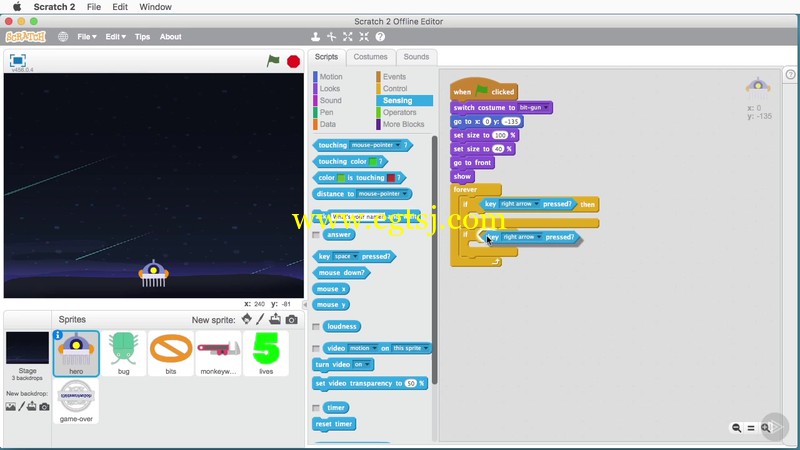Paint a new backdrop
800x450 pixels.
coord(21,407)
